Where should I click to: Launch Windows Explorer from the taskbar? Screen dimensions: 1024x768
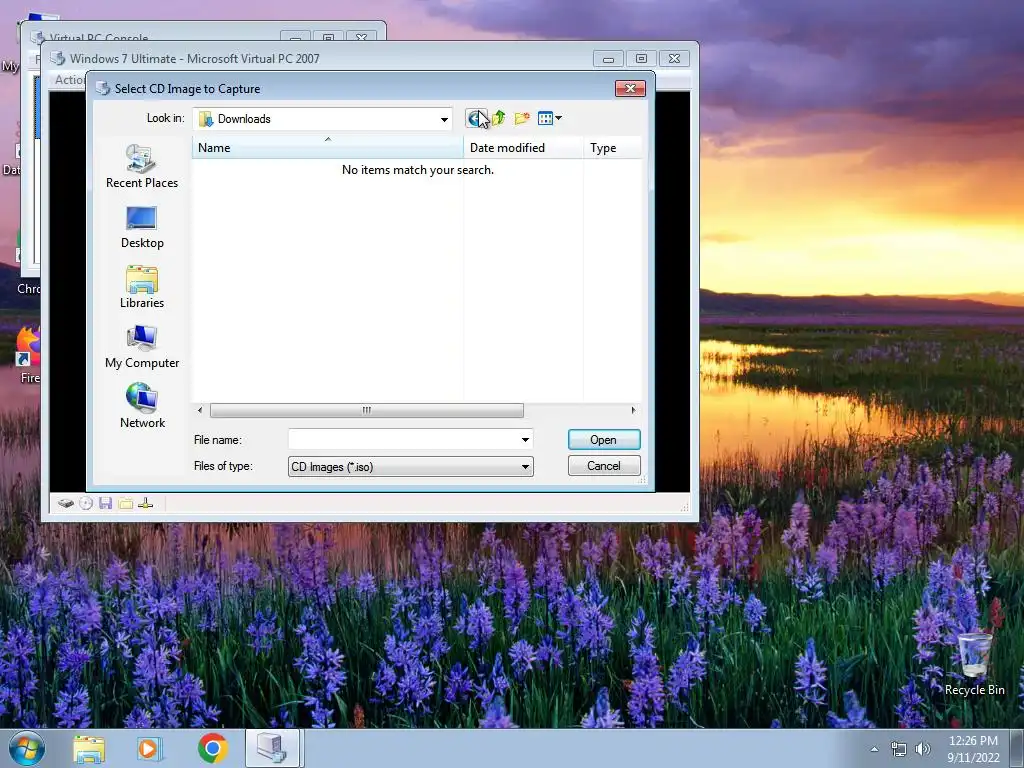click(89, 749)
